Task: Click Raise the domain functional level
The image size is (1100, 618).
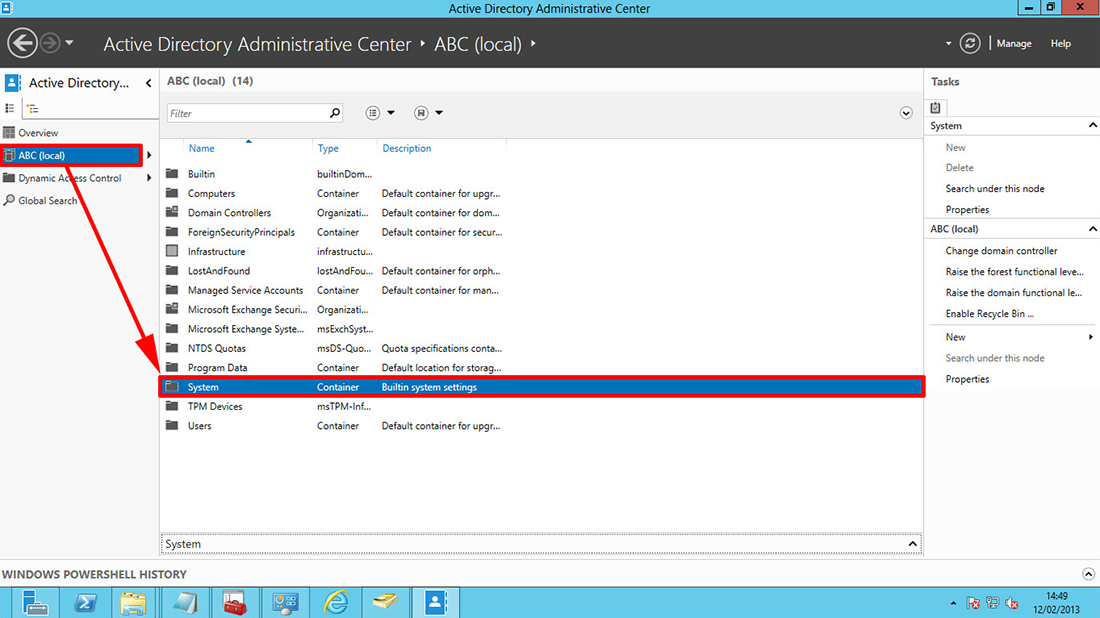Action: tap(1014, 293)
